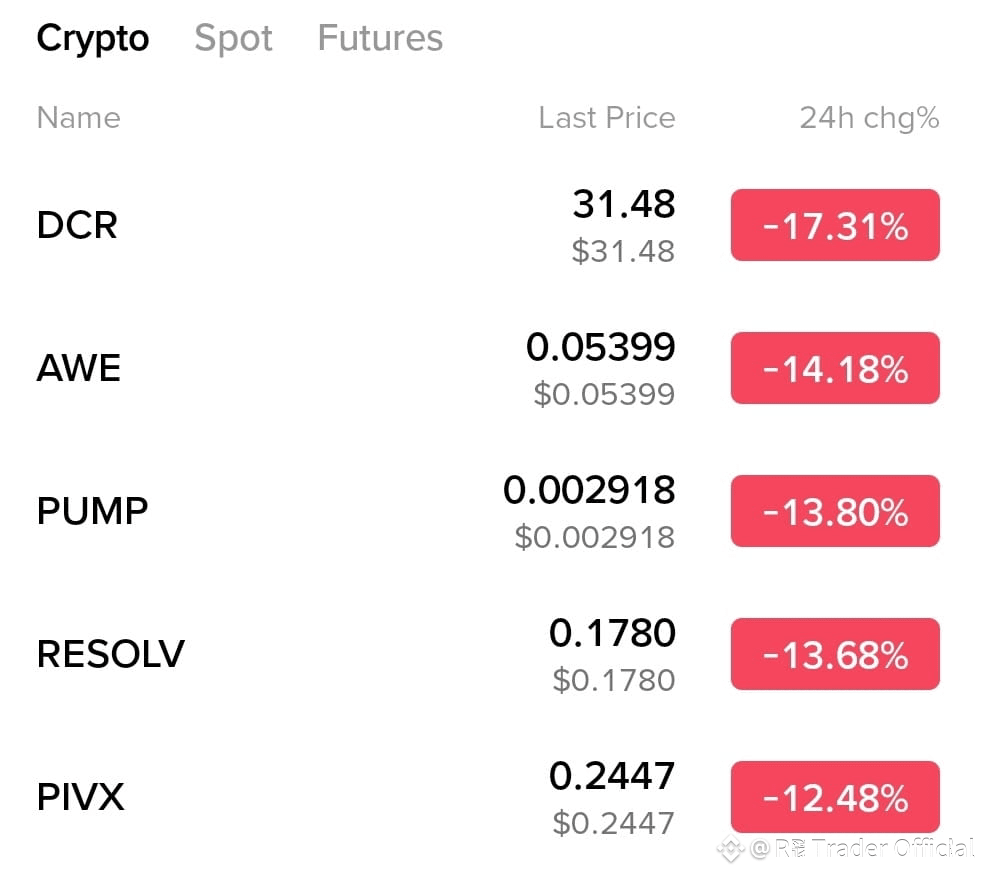
Task: Click the Binance logo watermark icon
Action: tap(731, 848)
